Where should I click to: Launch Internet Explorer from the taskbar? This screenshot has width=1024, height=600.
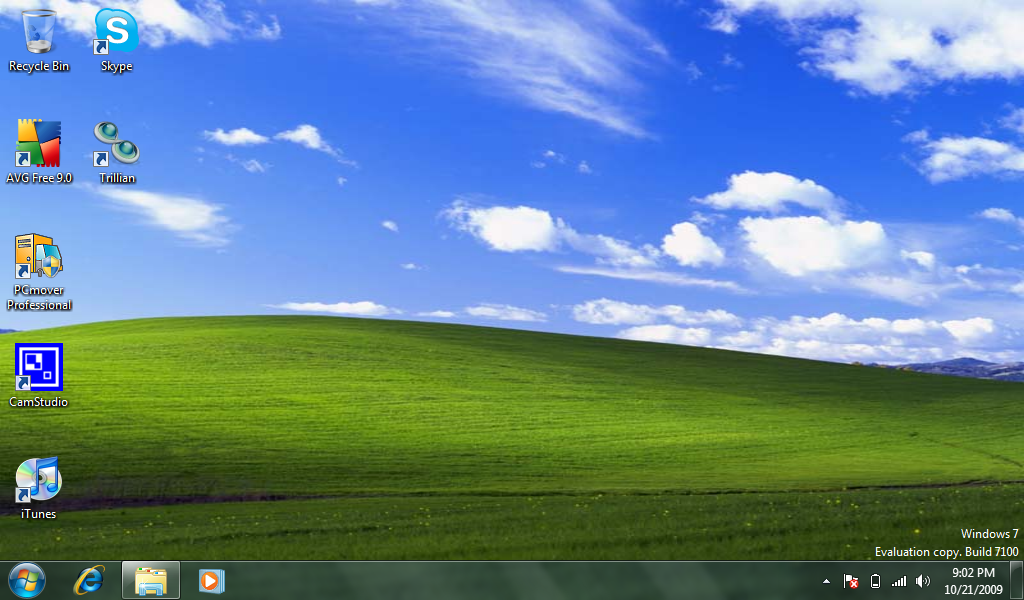(88, 580)
